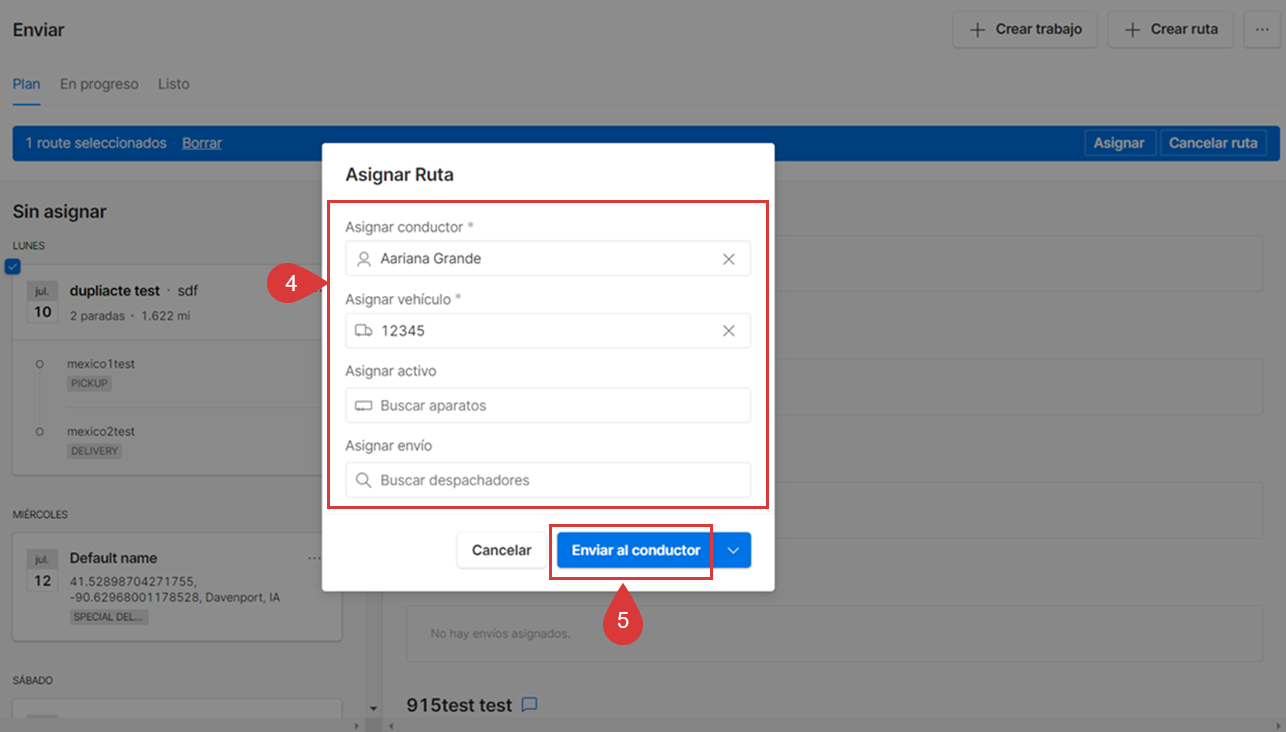1286x732 pixels.
Task: Open the three-dot menu at top right
Action: point(1261,30)
